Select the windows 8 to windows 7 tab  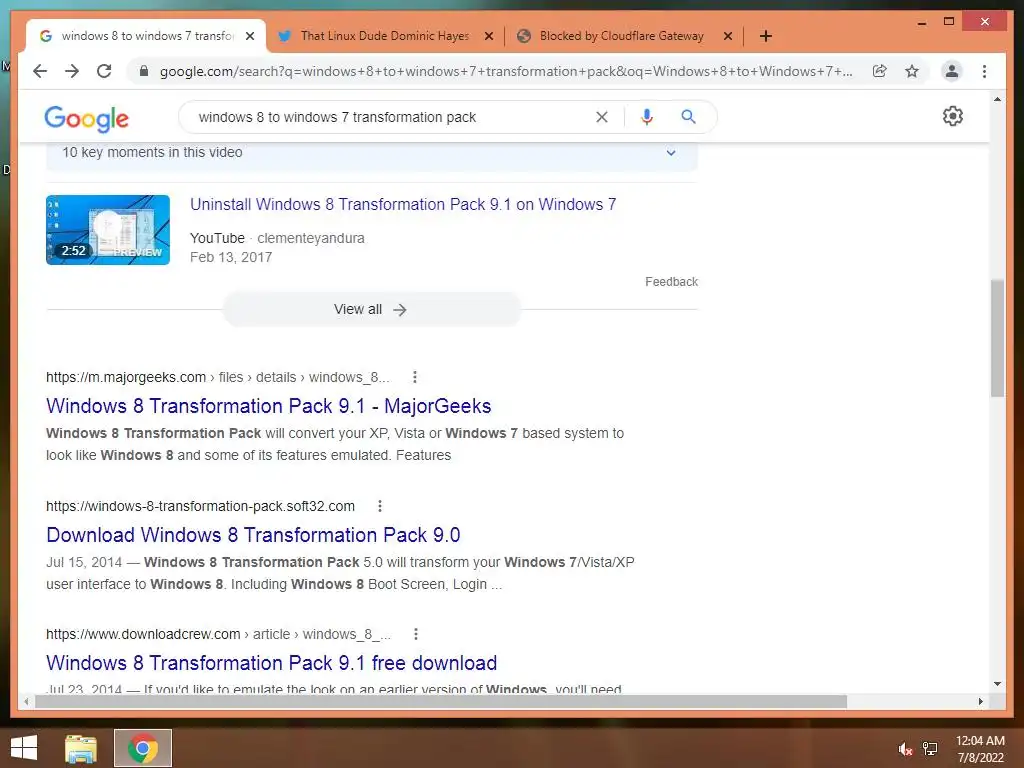coord(147,36)
